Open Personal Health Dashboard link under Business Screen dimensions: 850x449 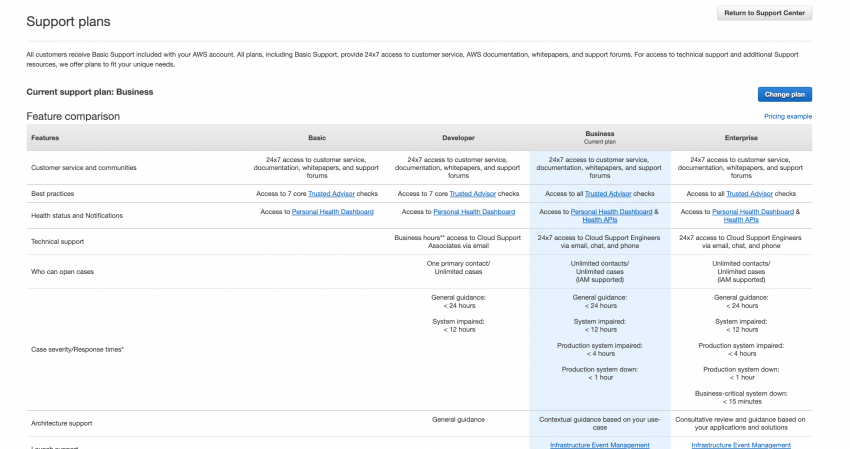click(611, 212)
